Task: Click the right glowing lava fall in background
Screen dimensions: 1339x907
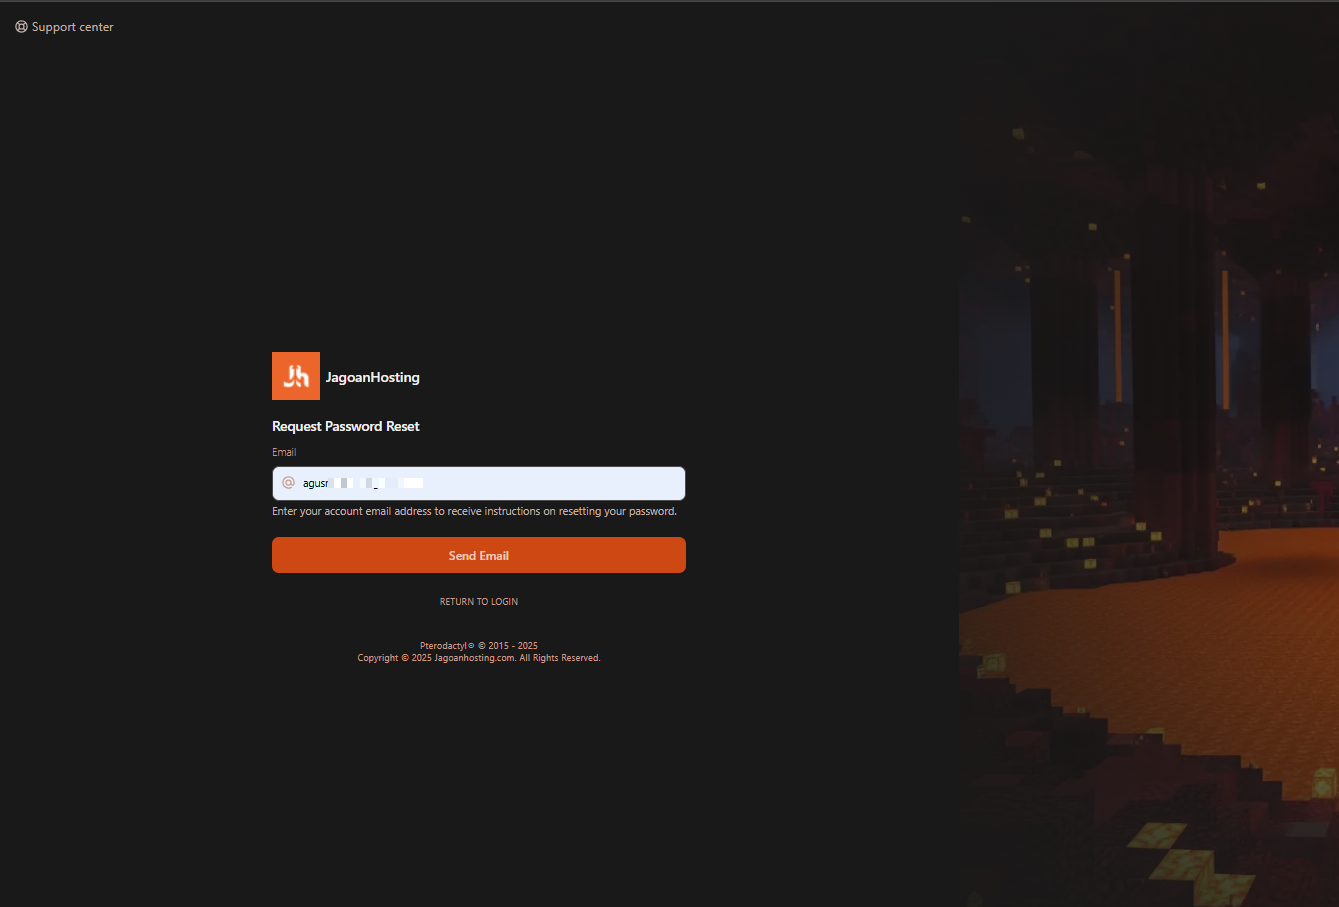Action: pos(1225,340)
